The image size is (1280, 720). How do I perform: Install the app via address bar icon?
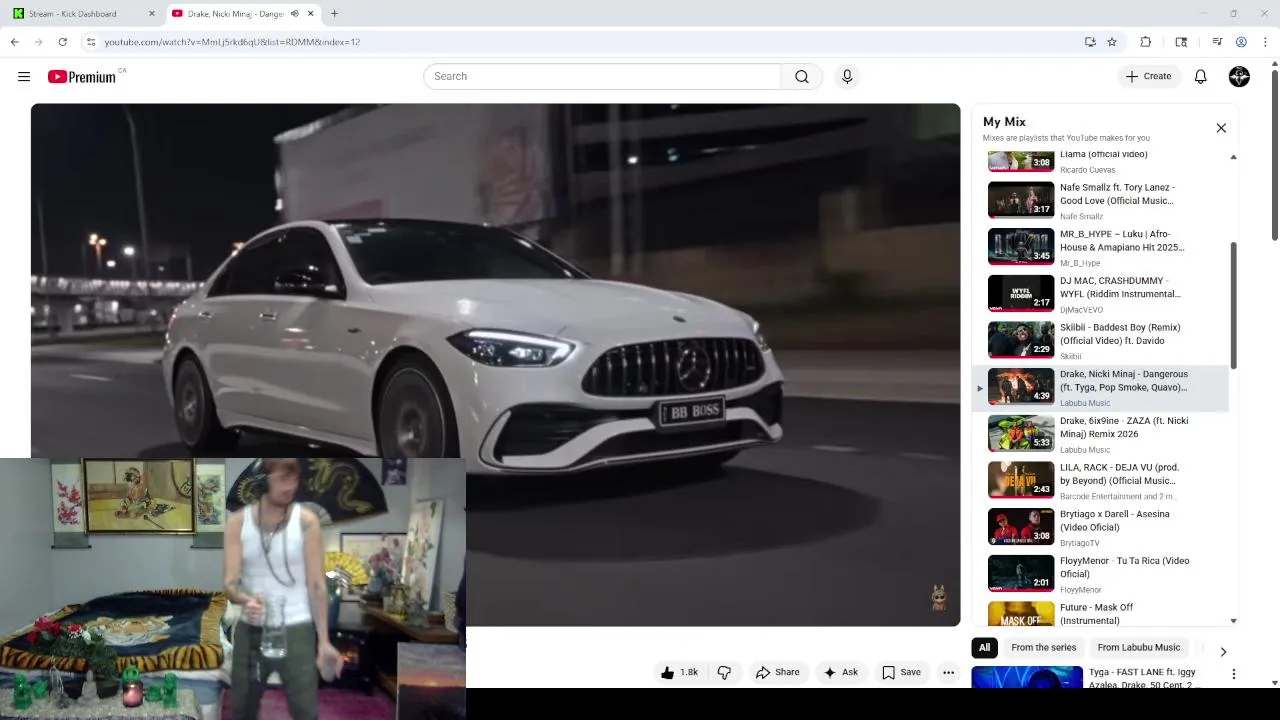click(1090, 42)
